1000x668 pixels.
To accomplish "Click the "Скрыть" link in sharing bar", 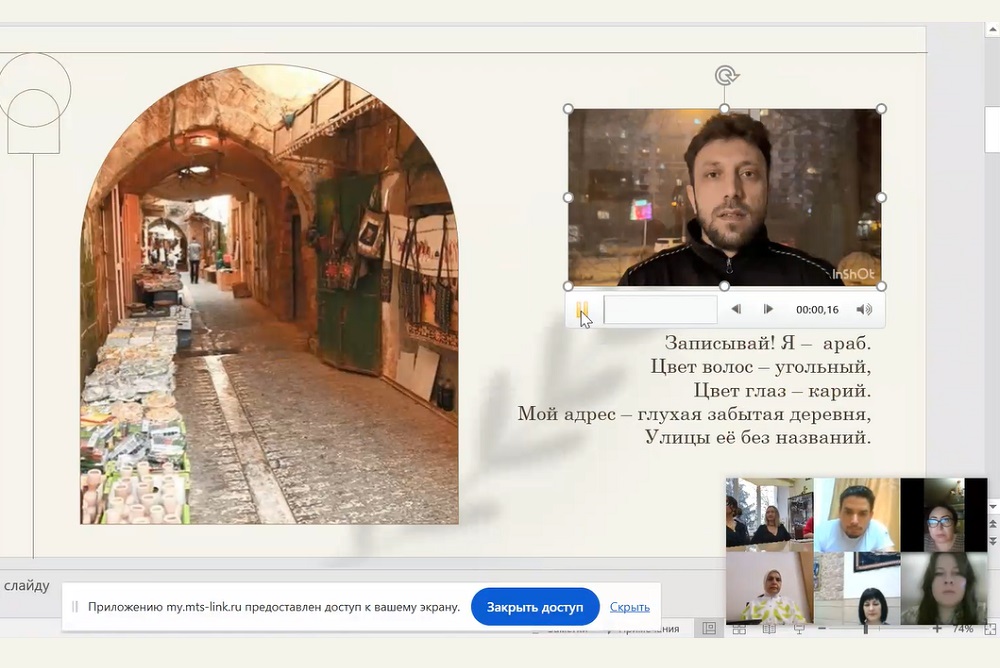I will click(629, 607).
